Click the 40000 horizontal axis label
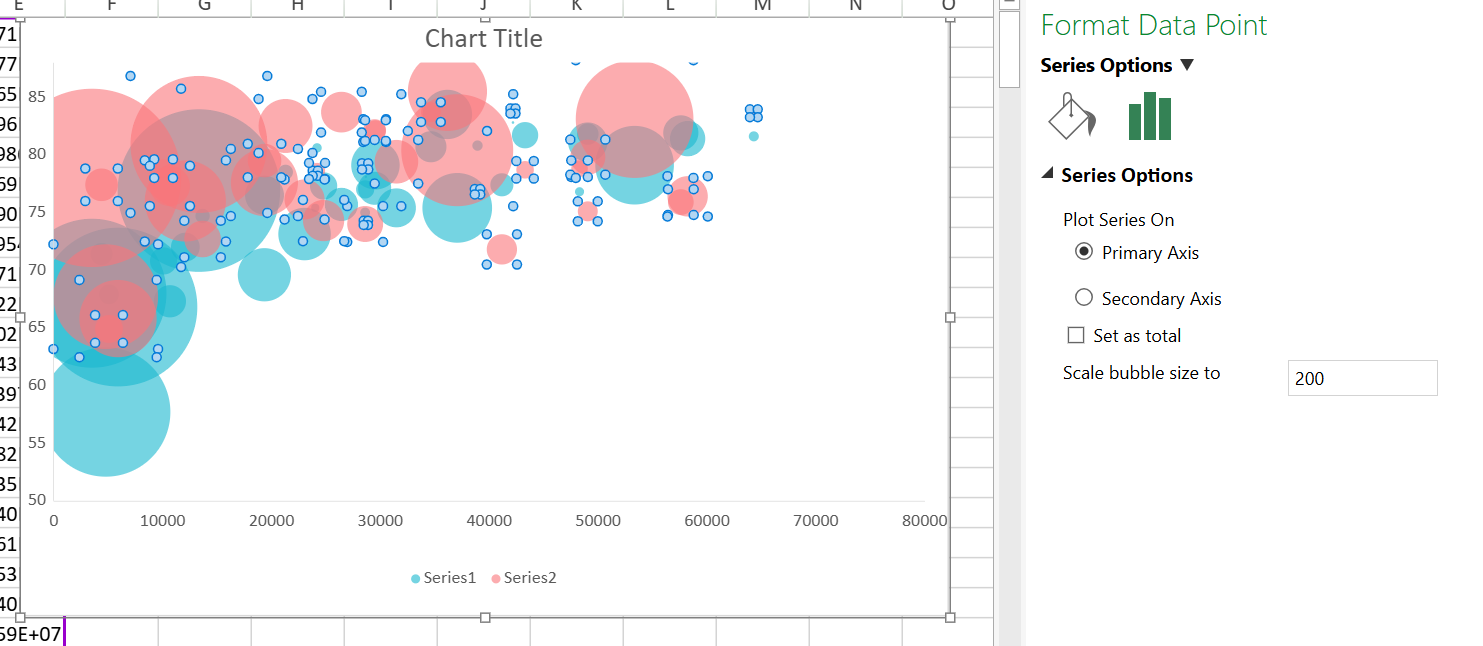 tap(488, 521)
